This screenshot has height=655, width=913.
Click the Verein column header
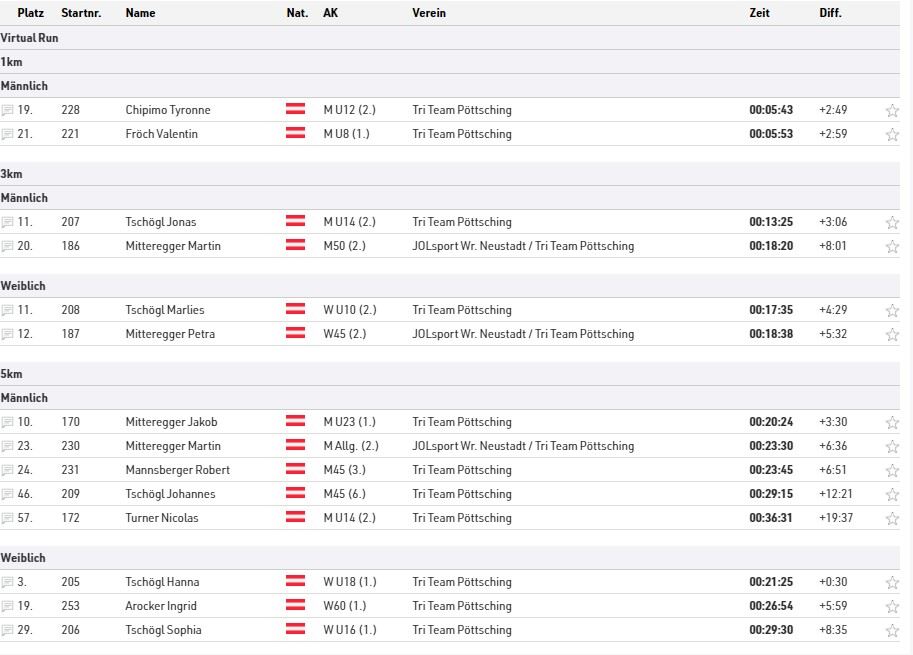[429, 13]
